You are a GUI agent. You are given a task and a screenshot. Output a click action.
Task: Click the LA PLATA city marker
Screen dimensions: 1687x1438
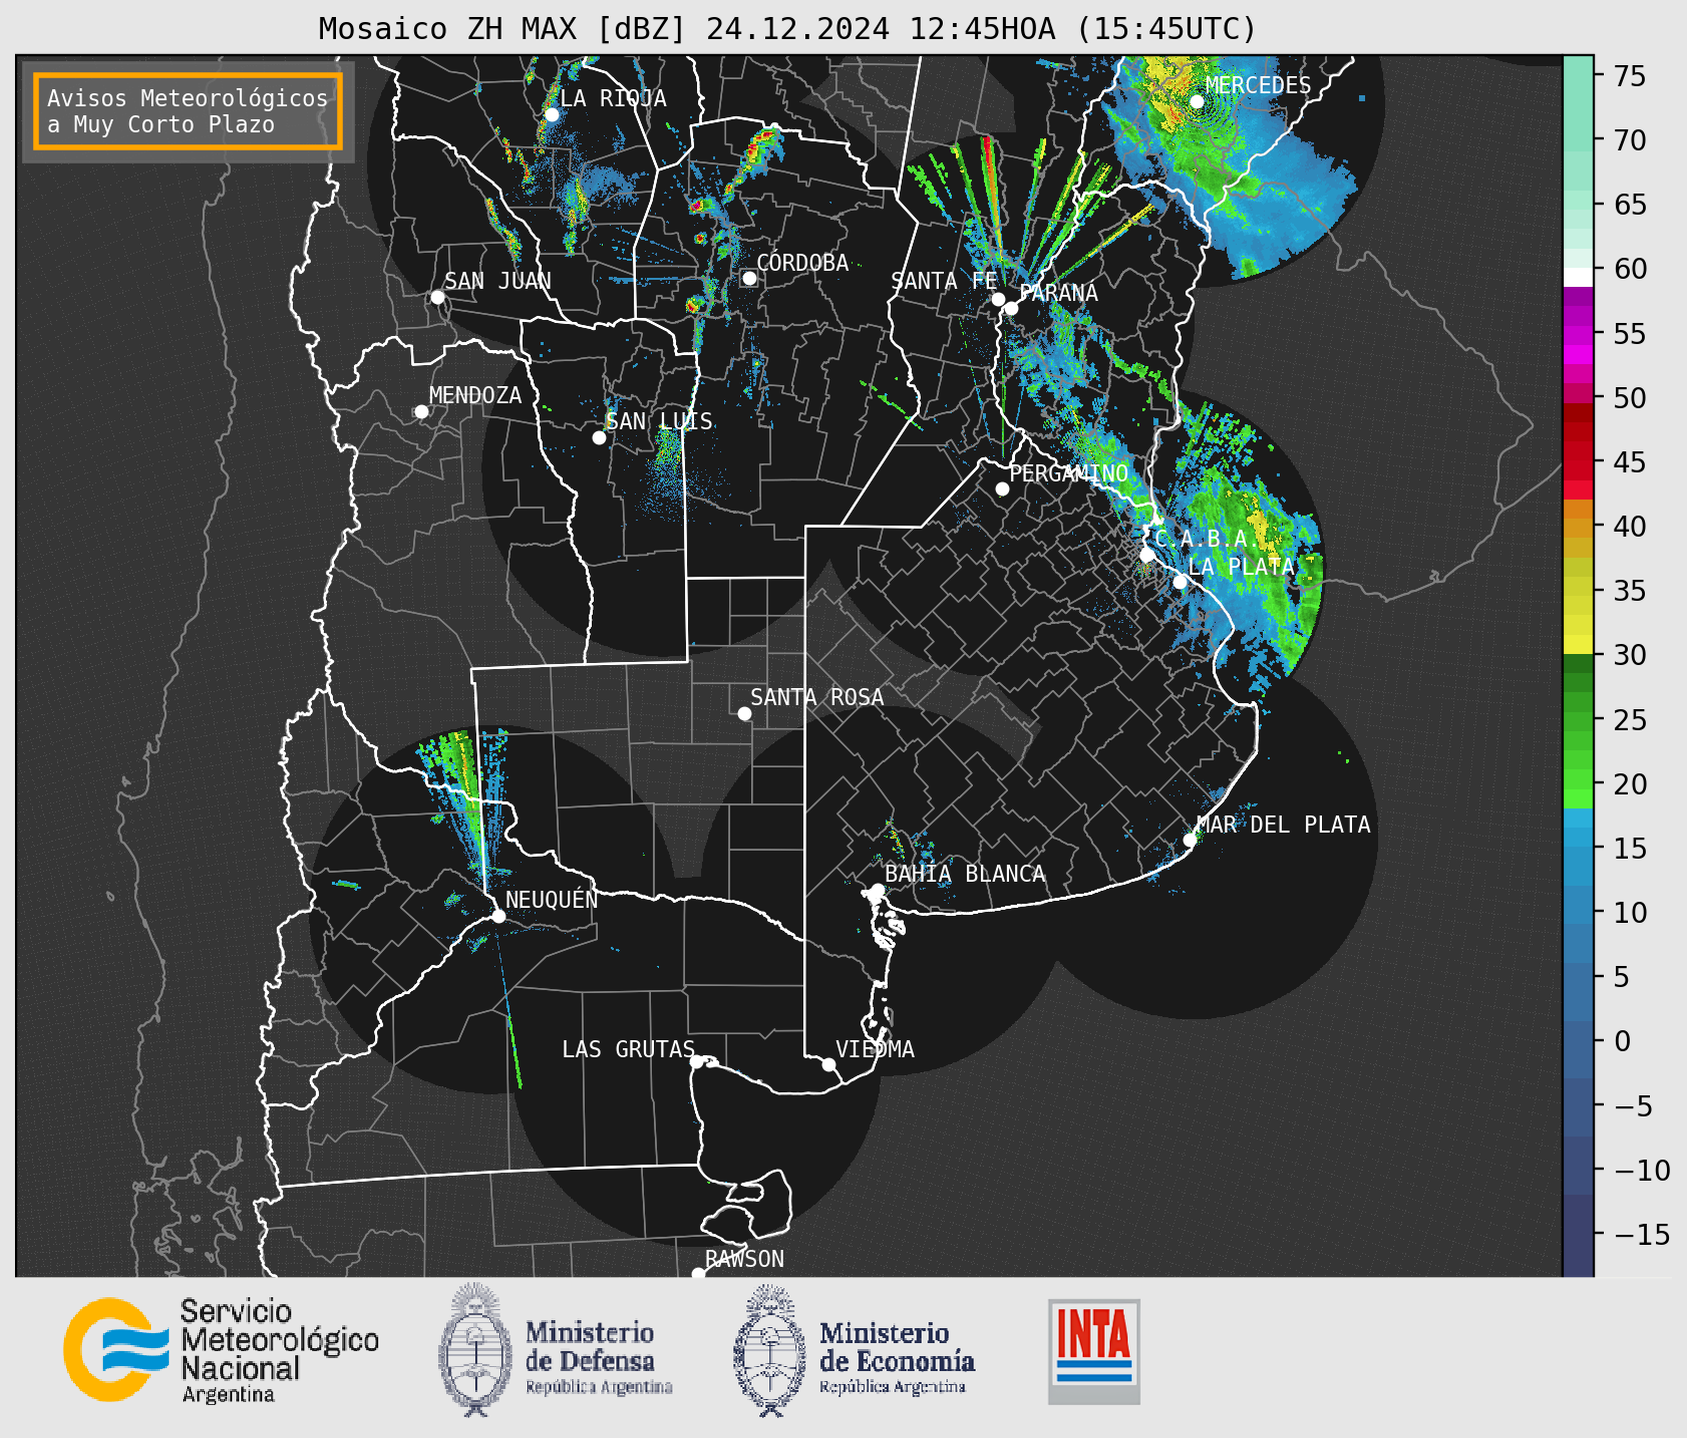click(x=1180, y=582)
